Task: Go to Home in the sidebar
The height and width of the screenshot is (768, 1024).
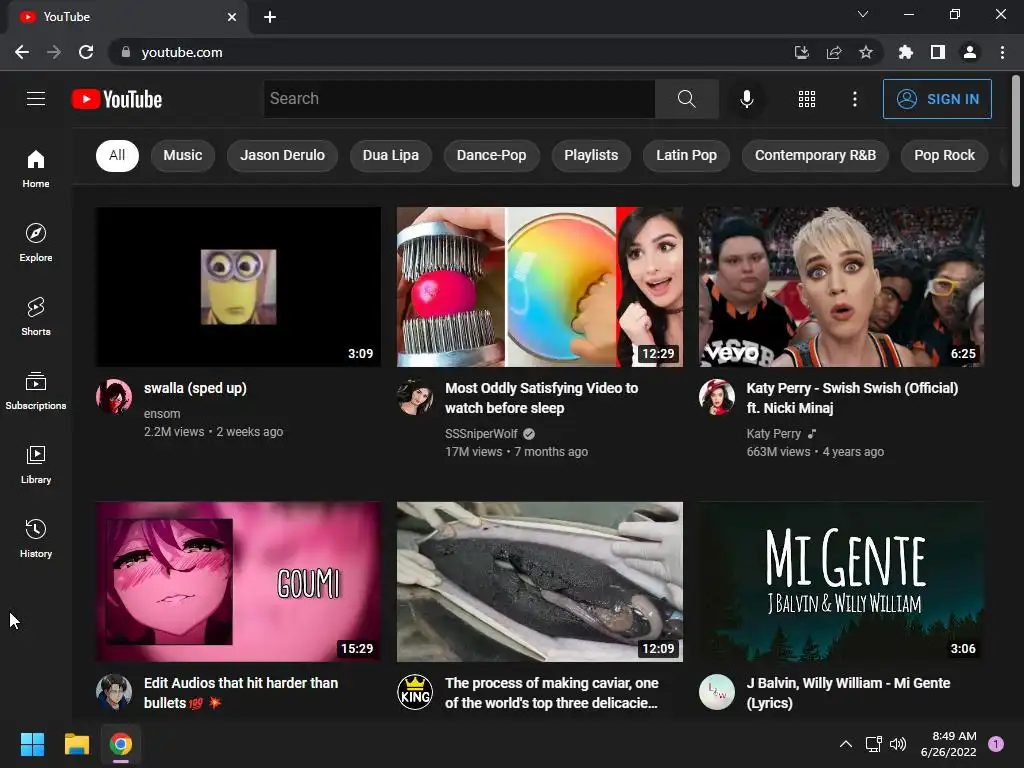Action: coord(36,169)
